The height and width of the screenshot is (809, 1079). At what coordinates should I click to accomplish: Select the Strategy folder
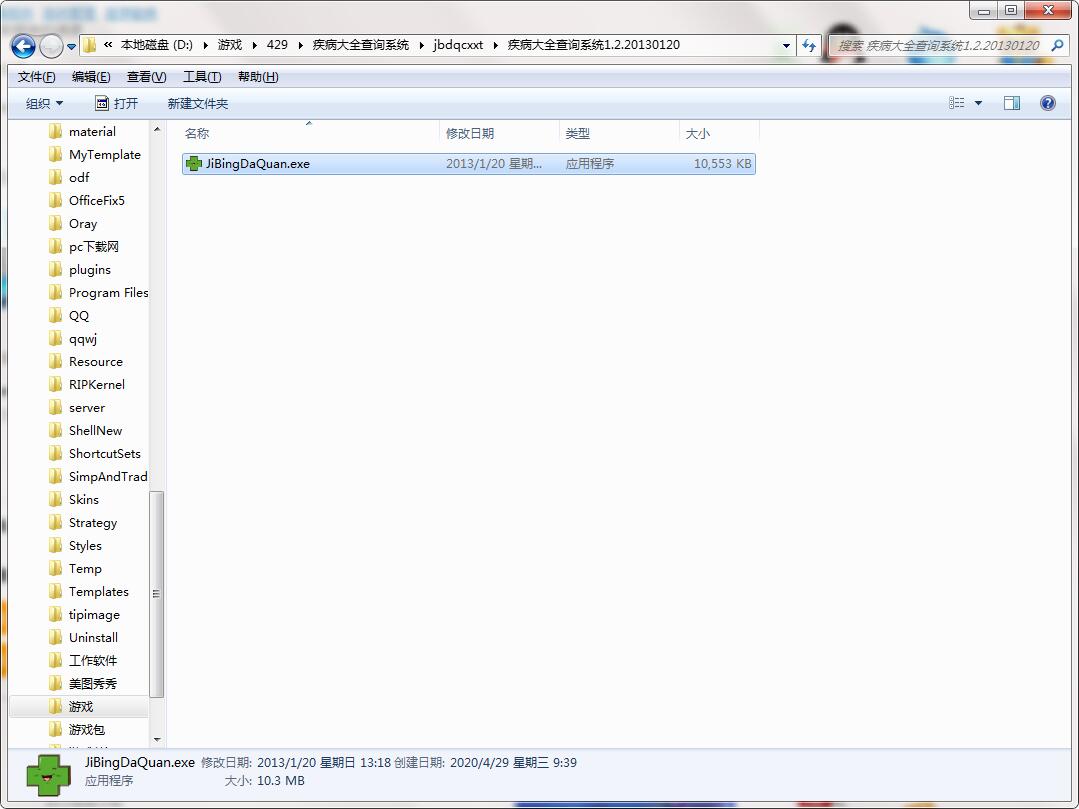click(x=93, y=523)
